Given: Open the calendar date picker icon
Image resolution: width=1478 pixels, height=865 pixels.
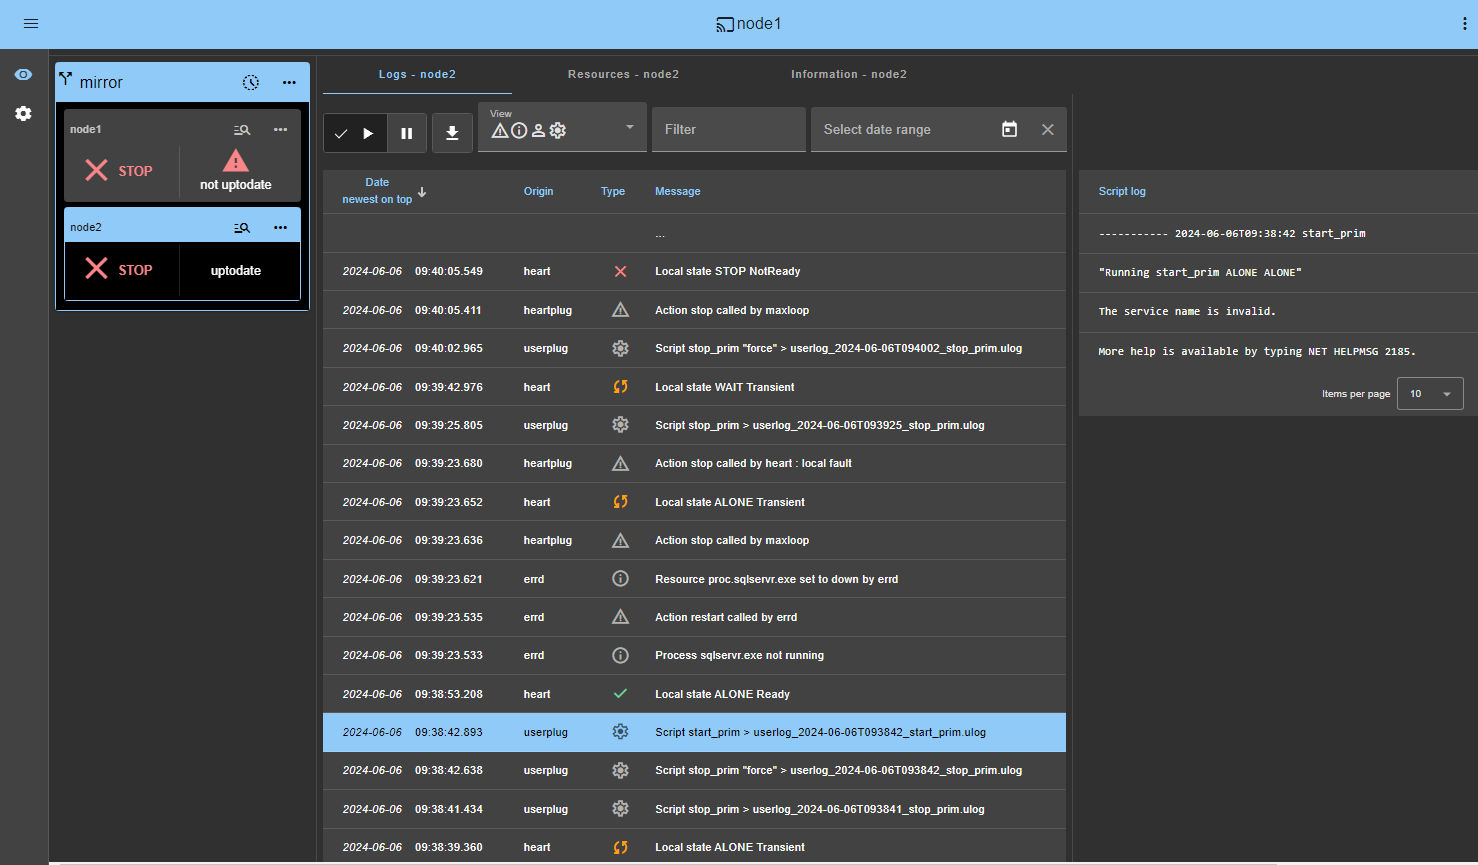Looking at the screenshot, I should [1009, 129].
